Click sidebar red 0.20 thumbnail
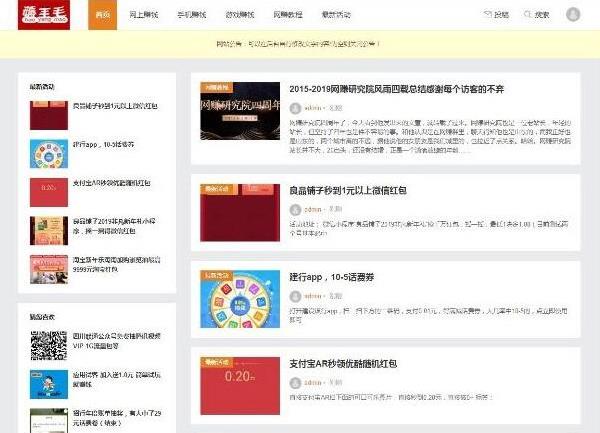 (x=49, y=192)
